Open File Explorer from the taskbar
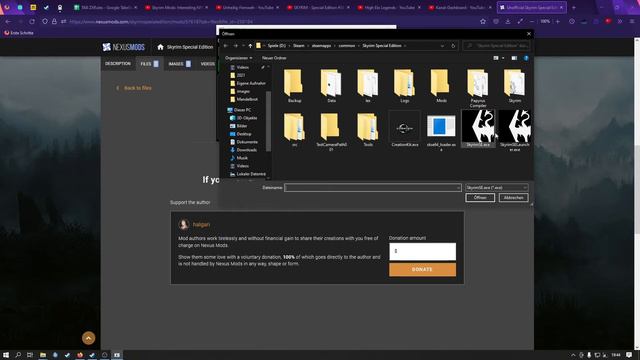 pos(43,355)
